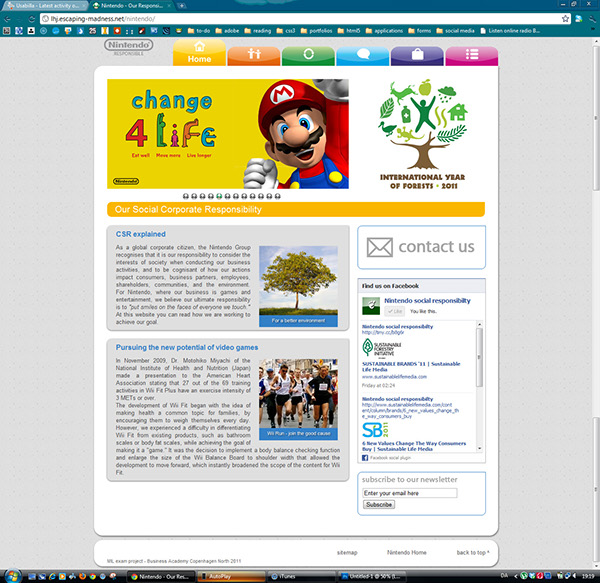Click the Sustainable Forestry Initiative logo
Screen dimensions: 600x583
[382, 348]
